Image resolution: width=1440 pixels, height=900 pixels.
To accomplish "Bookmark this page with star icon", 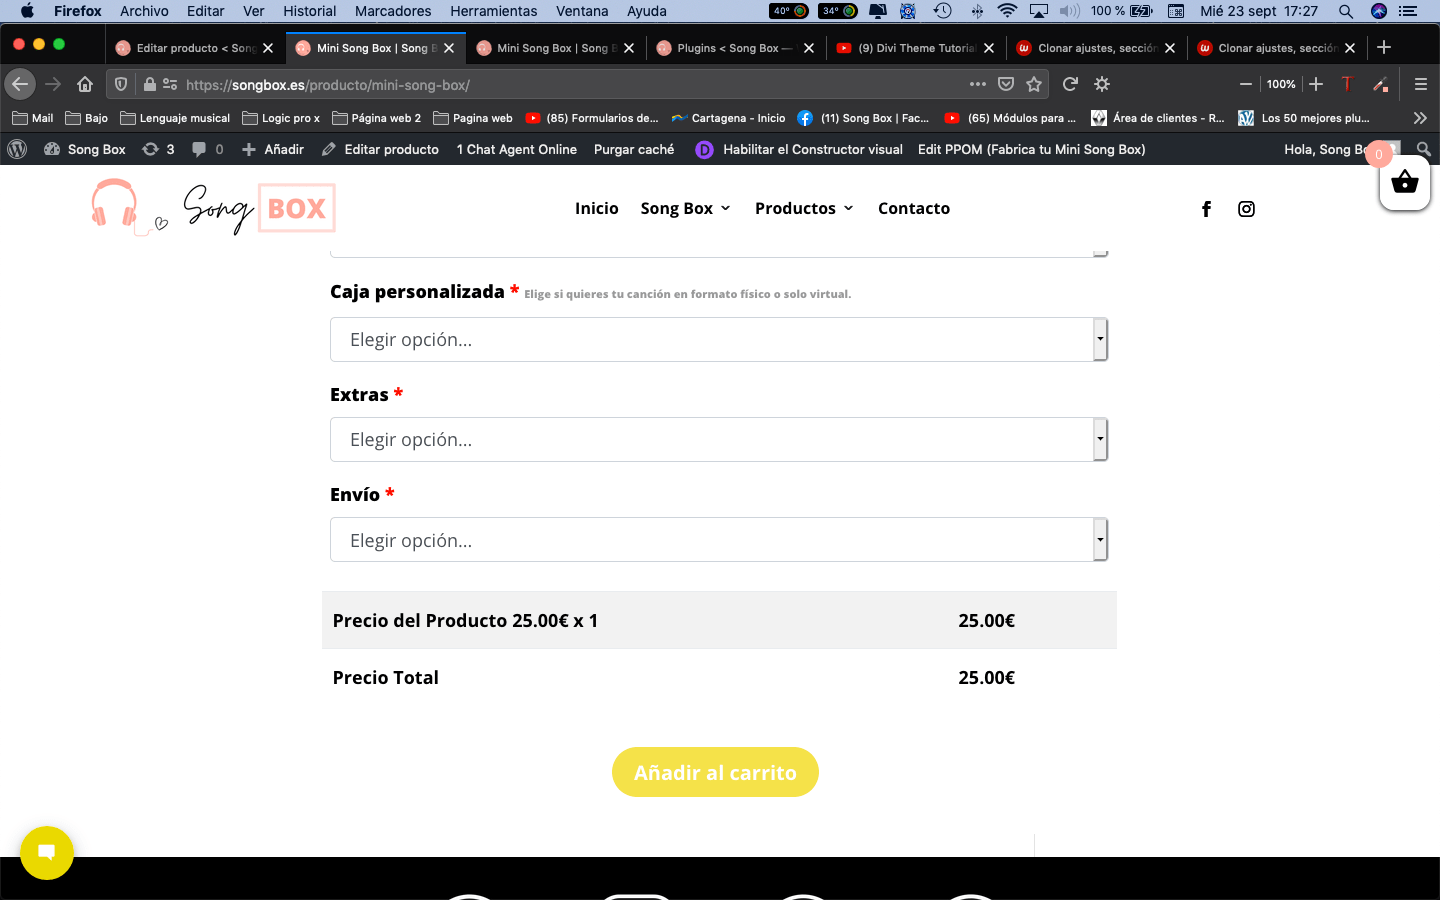I will pos(1034,84).
